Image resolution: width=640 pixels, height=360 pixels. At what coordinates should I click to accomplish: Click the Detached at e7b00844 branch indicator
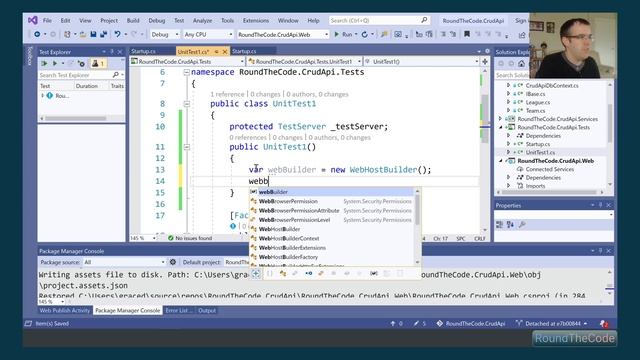pos(551,323)
